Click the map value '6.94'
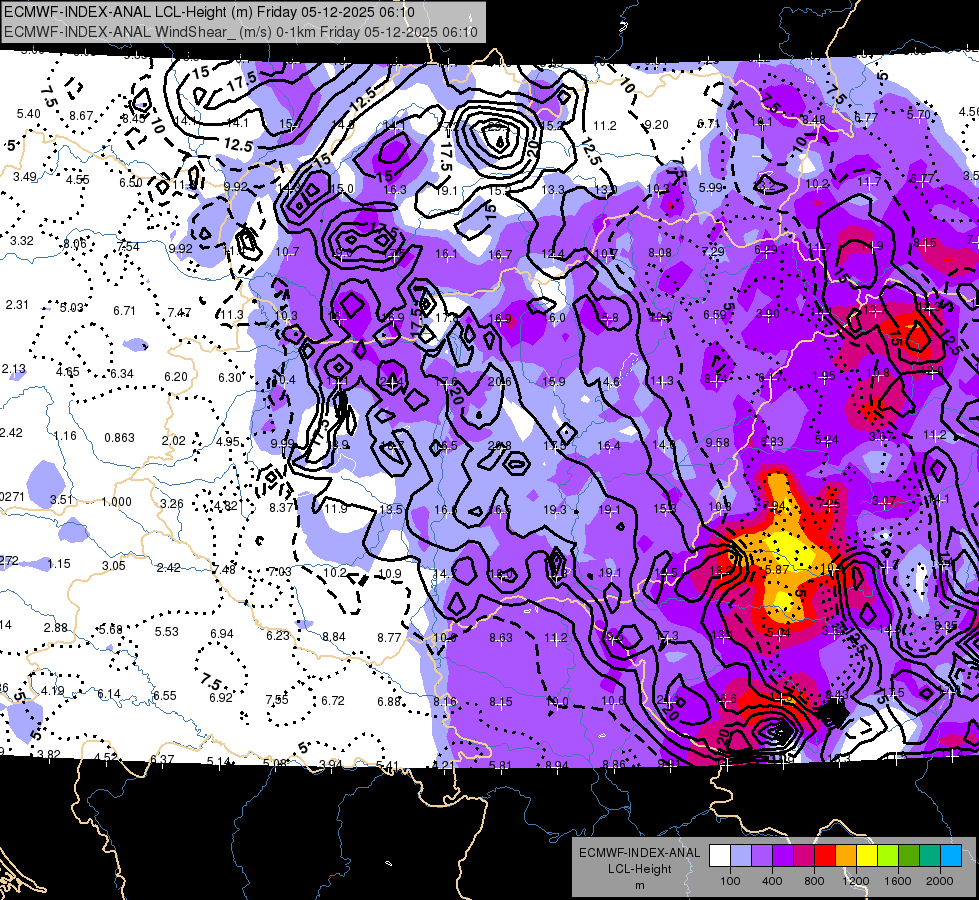979x900 pixels. [222, 633]
